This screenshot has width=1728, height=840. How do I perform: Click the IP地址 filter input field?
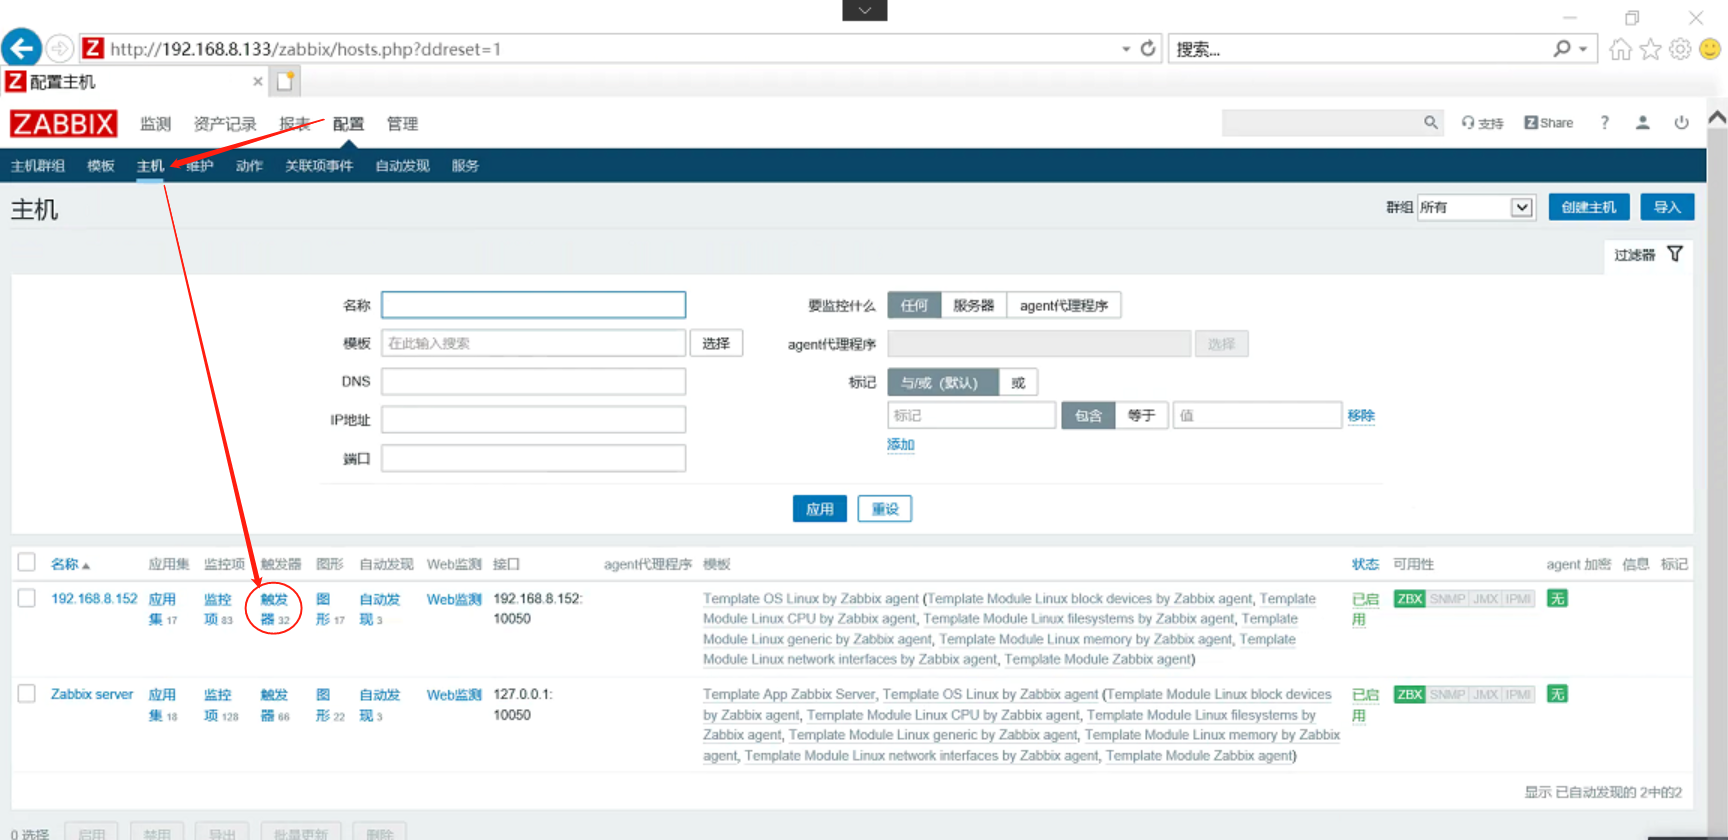pos(533,419)
